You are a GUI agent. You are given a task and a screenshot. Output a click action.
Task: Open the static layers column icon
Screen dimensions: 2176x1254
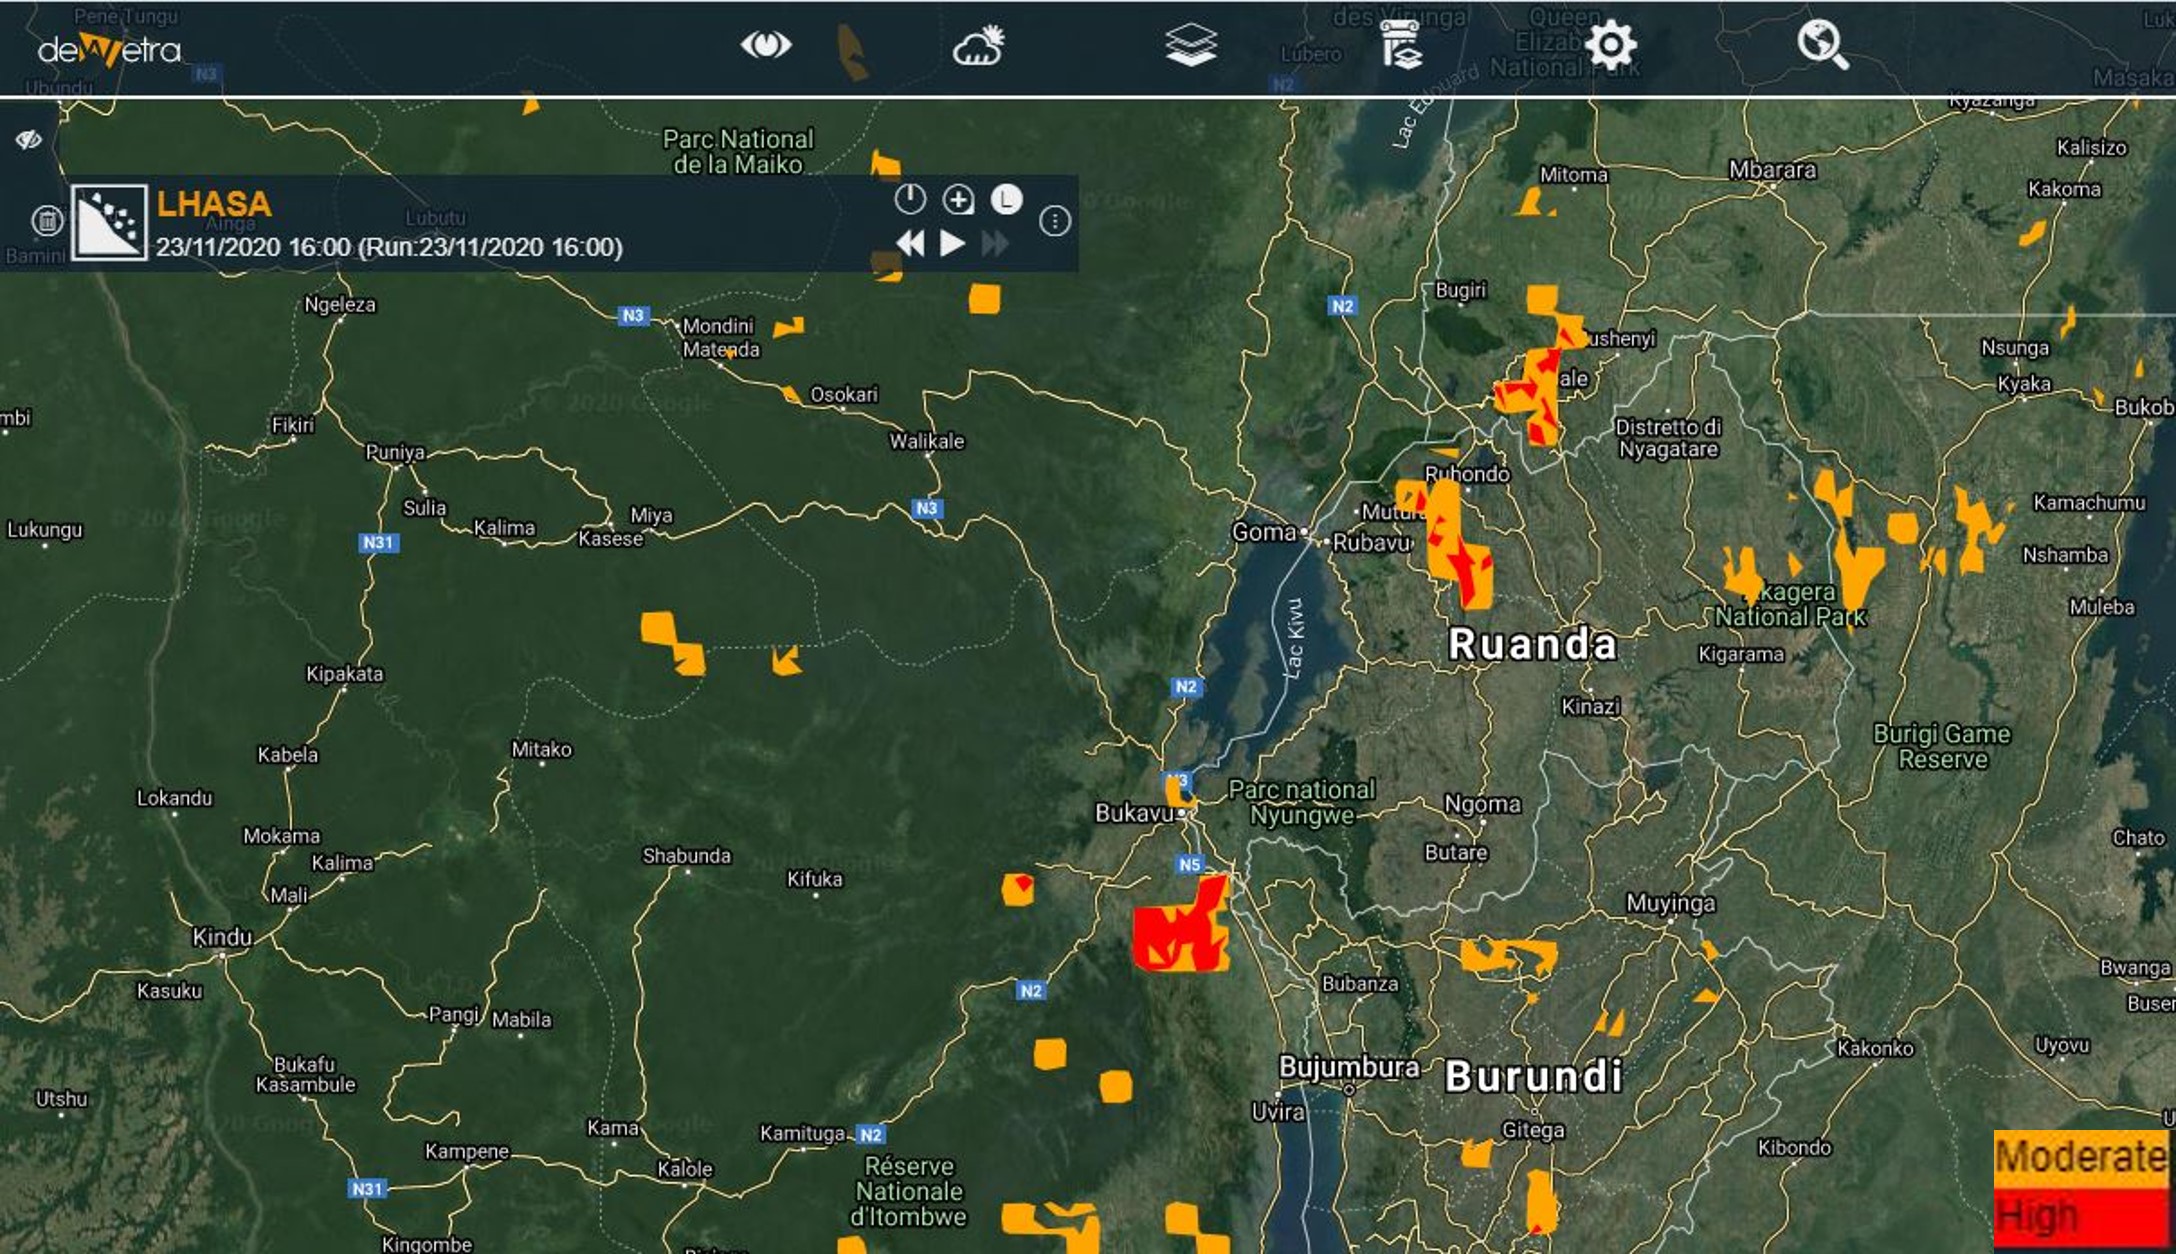click(x=1401, y=45)
